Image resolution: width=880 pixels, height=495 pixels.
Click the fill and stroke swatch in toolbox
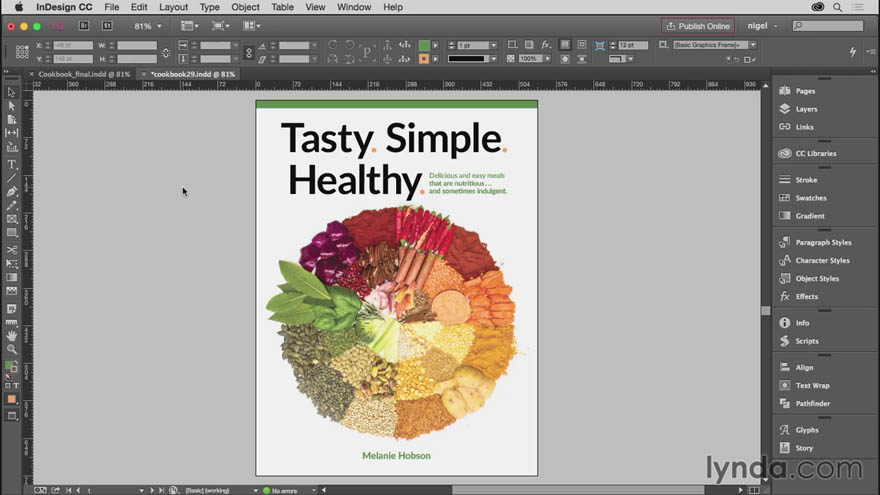(11, 367)
